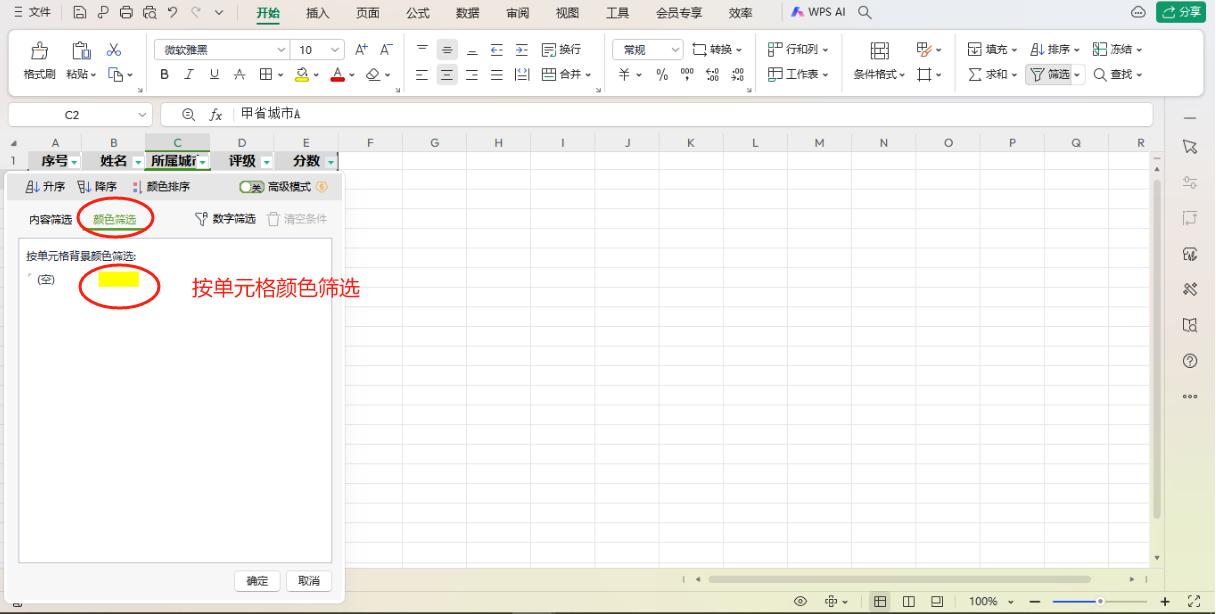Click the Name Box showing C2
This screenshot has width=1216, height=614.
[x=72, y=114]
